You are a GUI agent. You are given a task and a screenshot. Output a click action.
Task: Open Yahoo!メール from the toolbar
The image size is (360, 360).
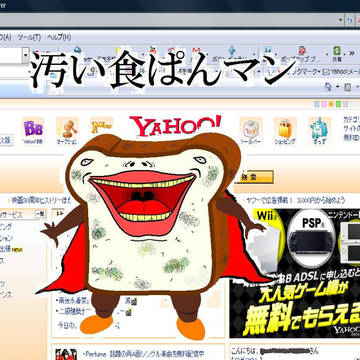point(341,71)
